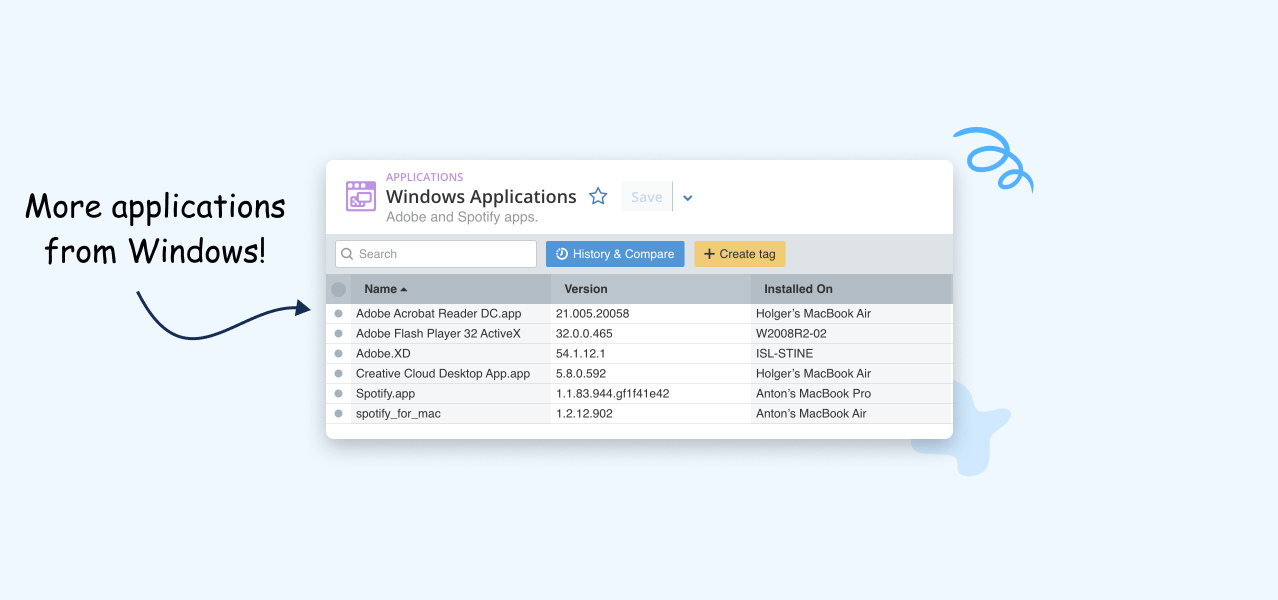Viewport: 1278px width, 600px height.
Task: Click version 21.005.20058
Action: (593, 313)
